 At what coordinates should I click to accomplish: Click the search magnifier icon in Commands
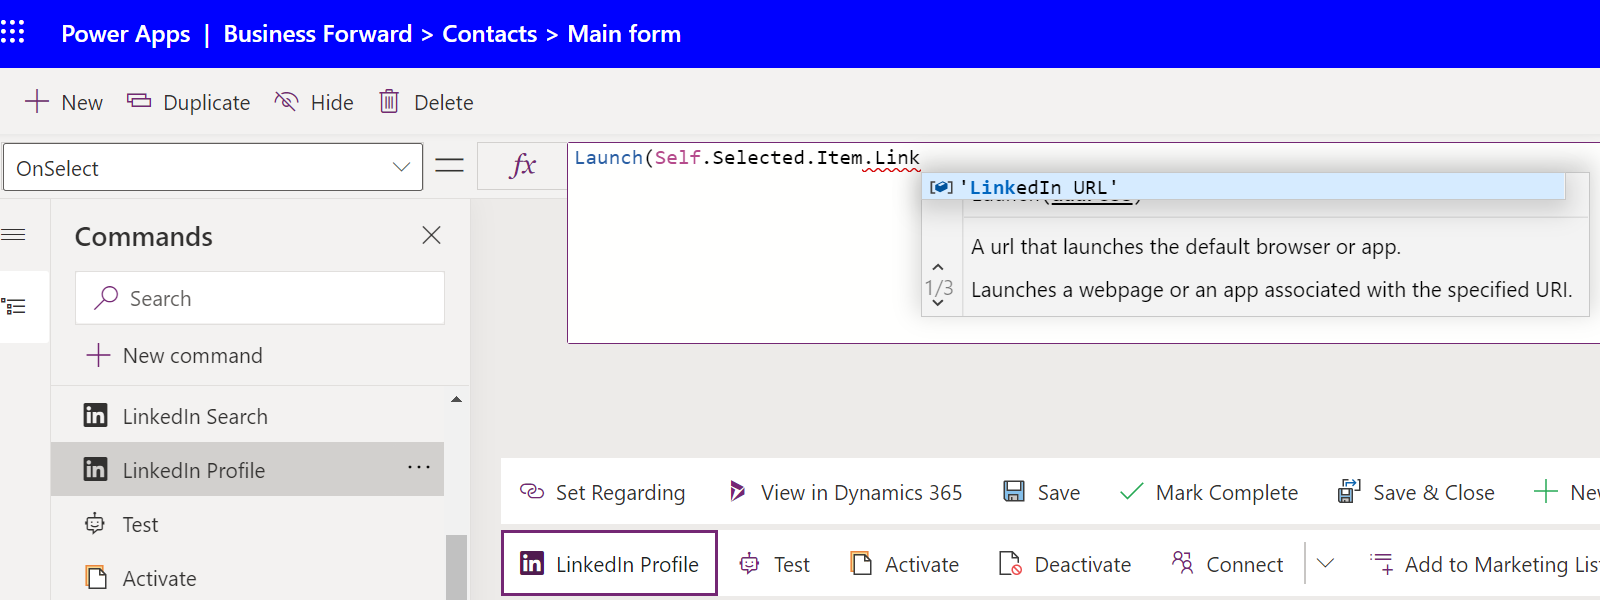(x=106, y=298)
